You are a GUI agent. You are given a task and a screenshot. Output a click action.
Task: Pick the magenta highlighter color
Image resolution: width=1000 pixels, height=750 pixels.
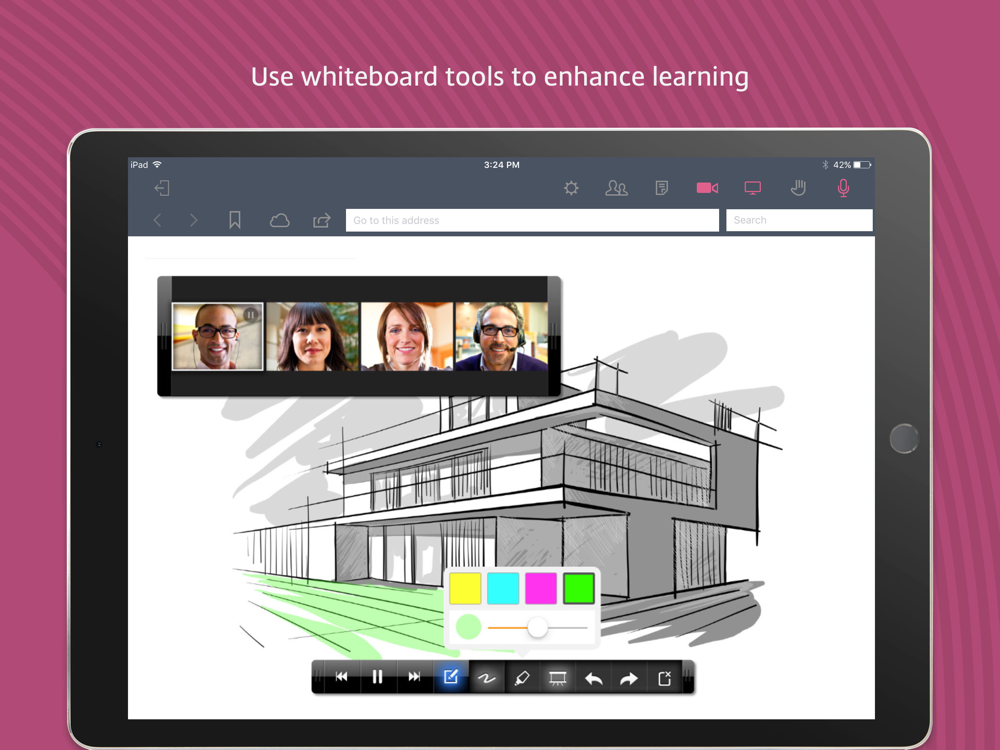(541, 588)
